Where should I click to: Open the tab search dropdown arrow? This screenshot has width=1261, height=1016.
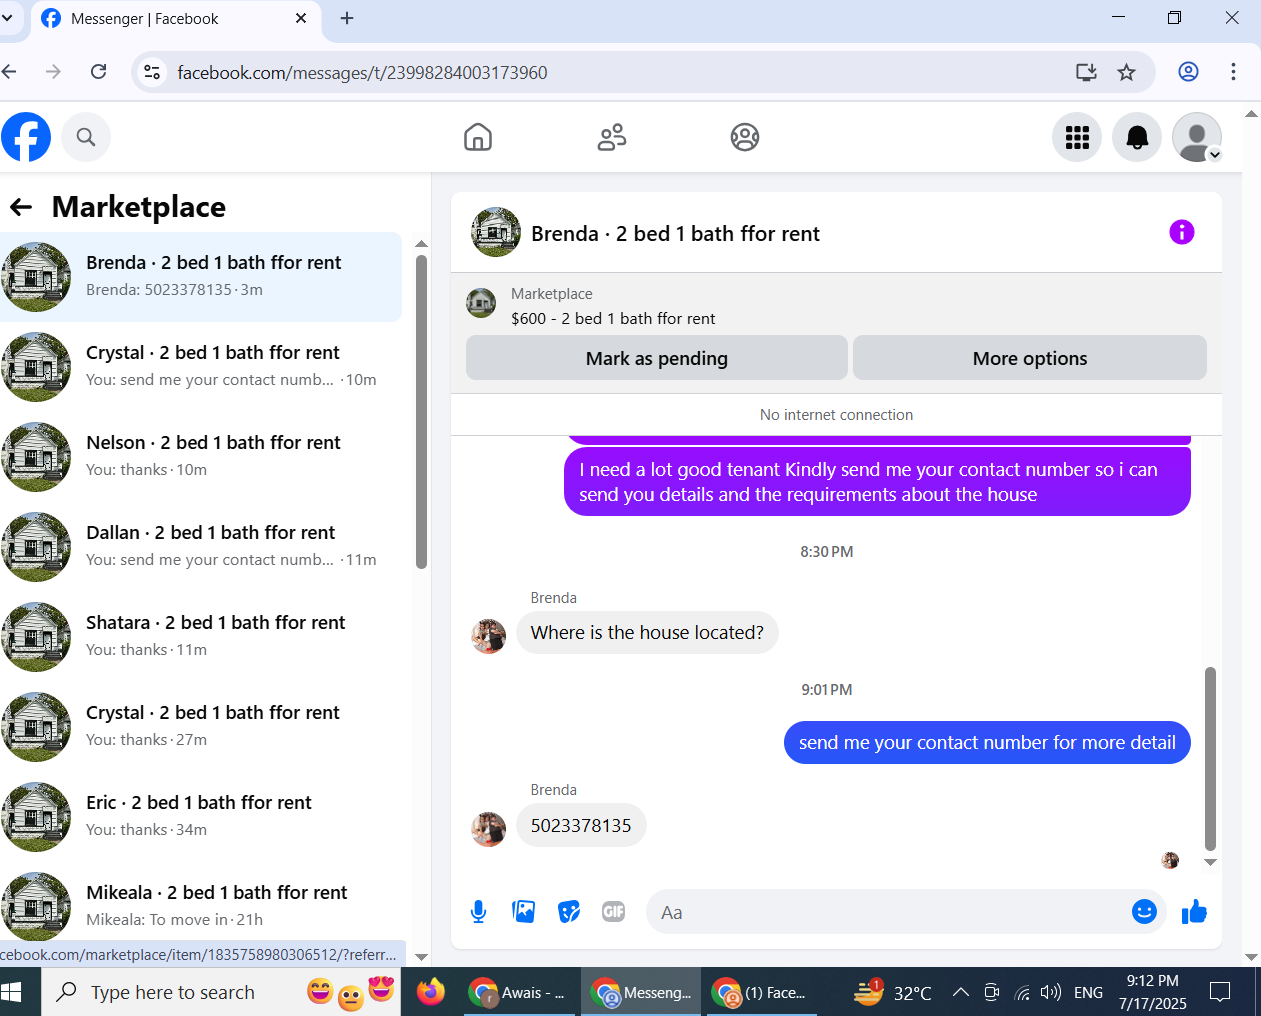[7, 18]
